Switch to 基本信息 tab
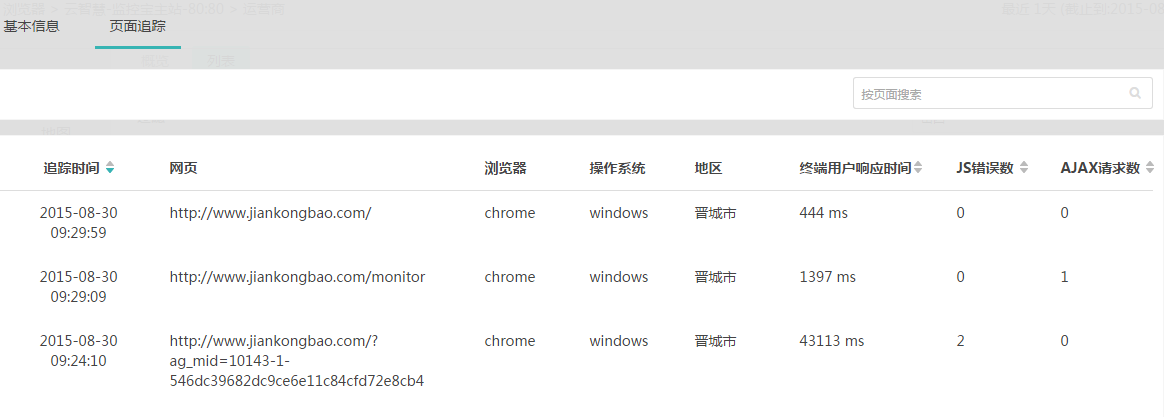 pyautogui.click(x=31, y=27)
